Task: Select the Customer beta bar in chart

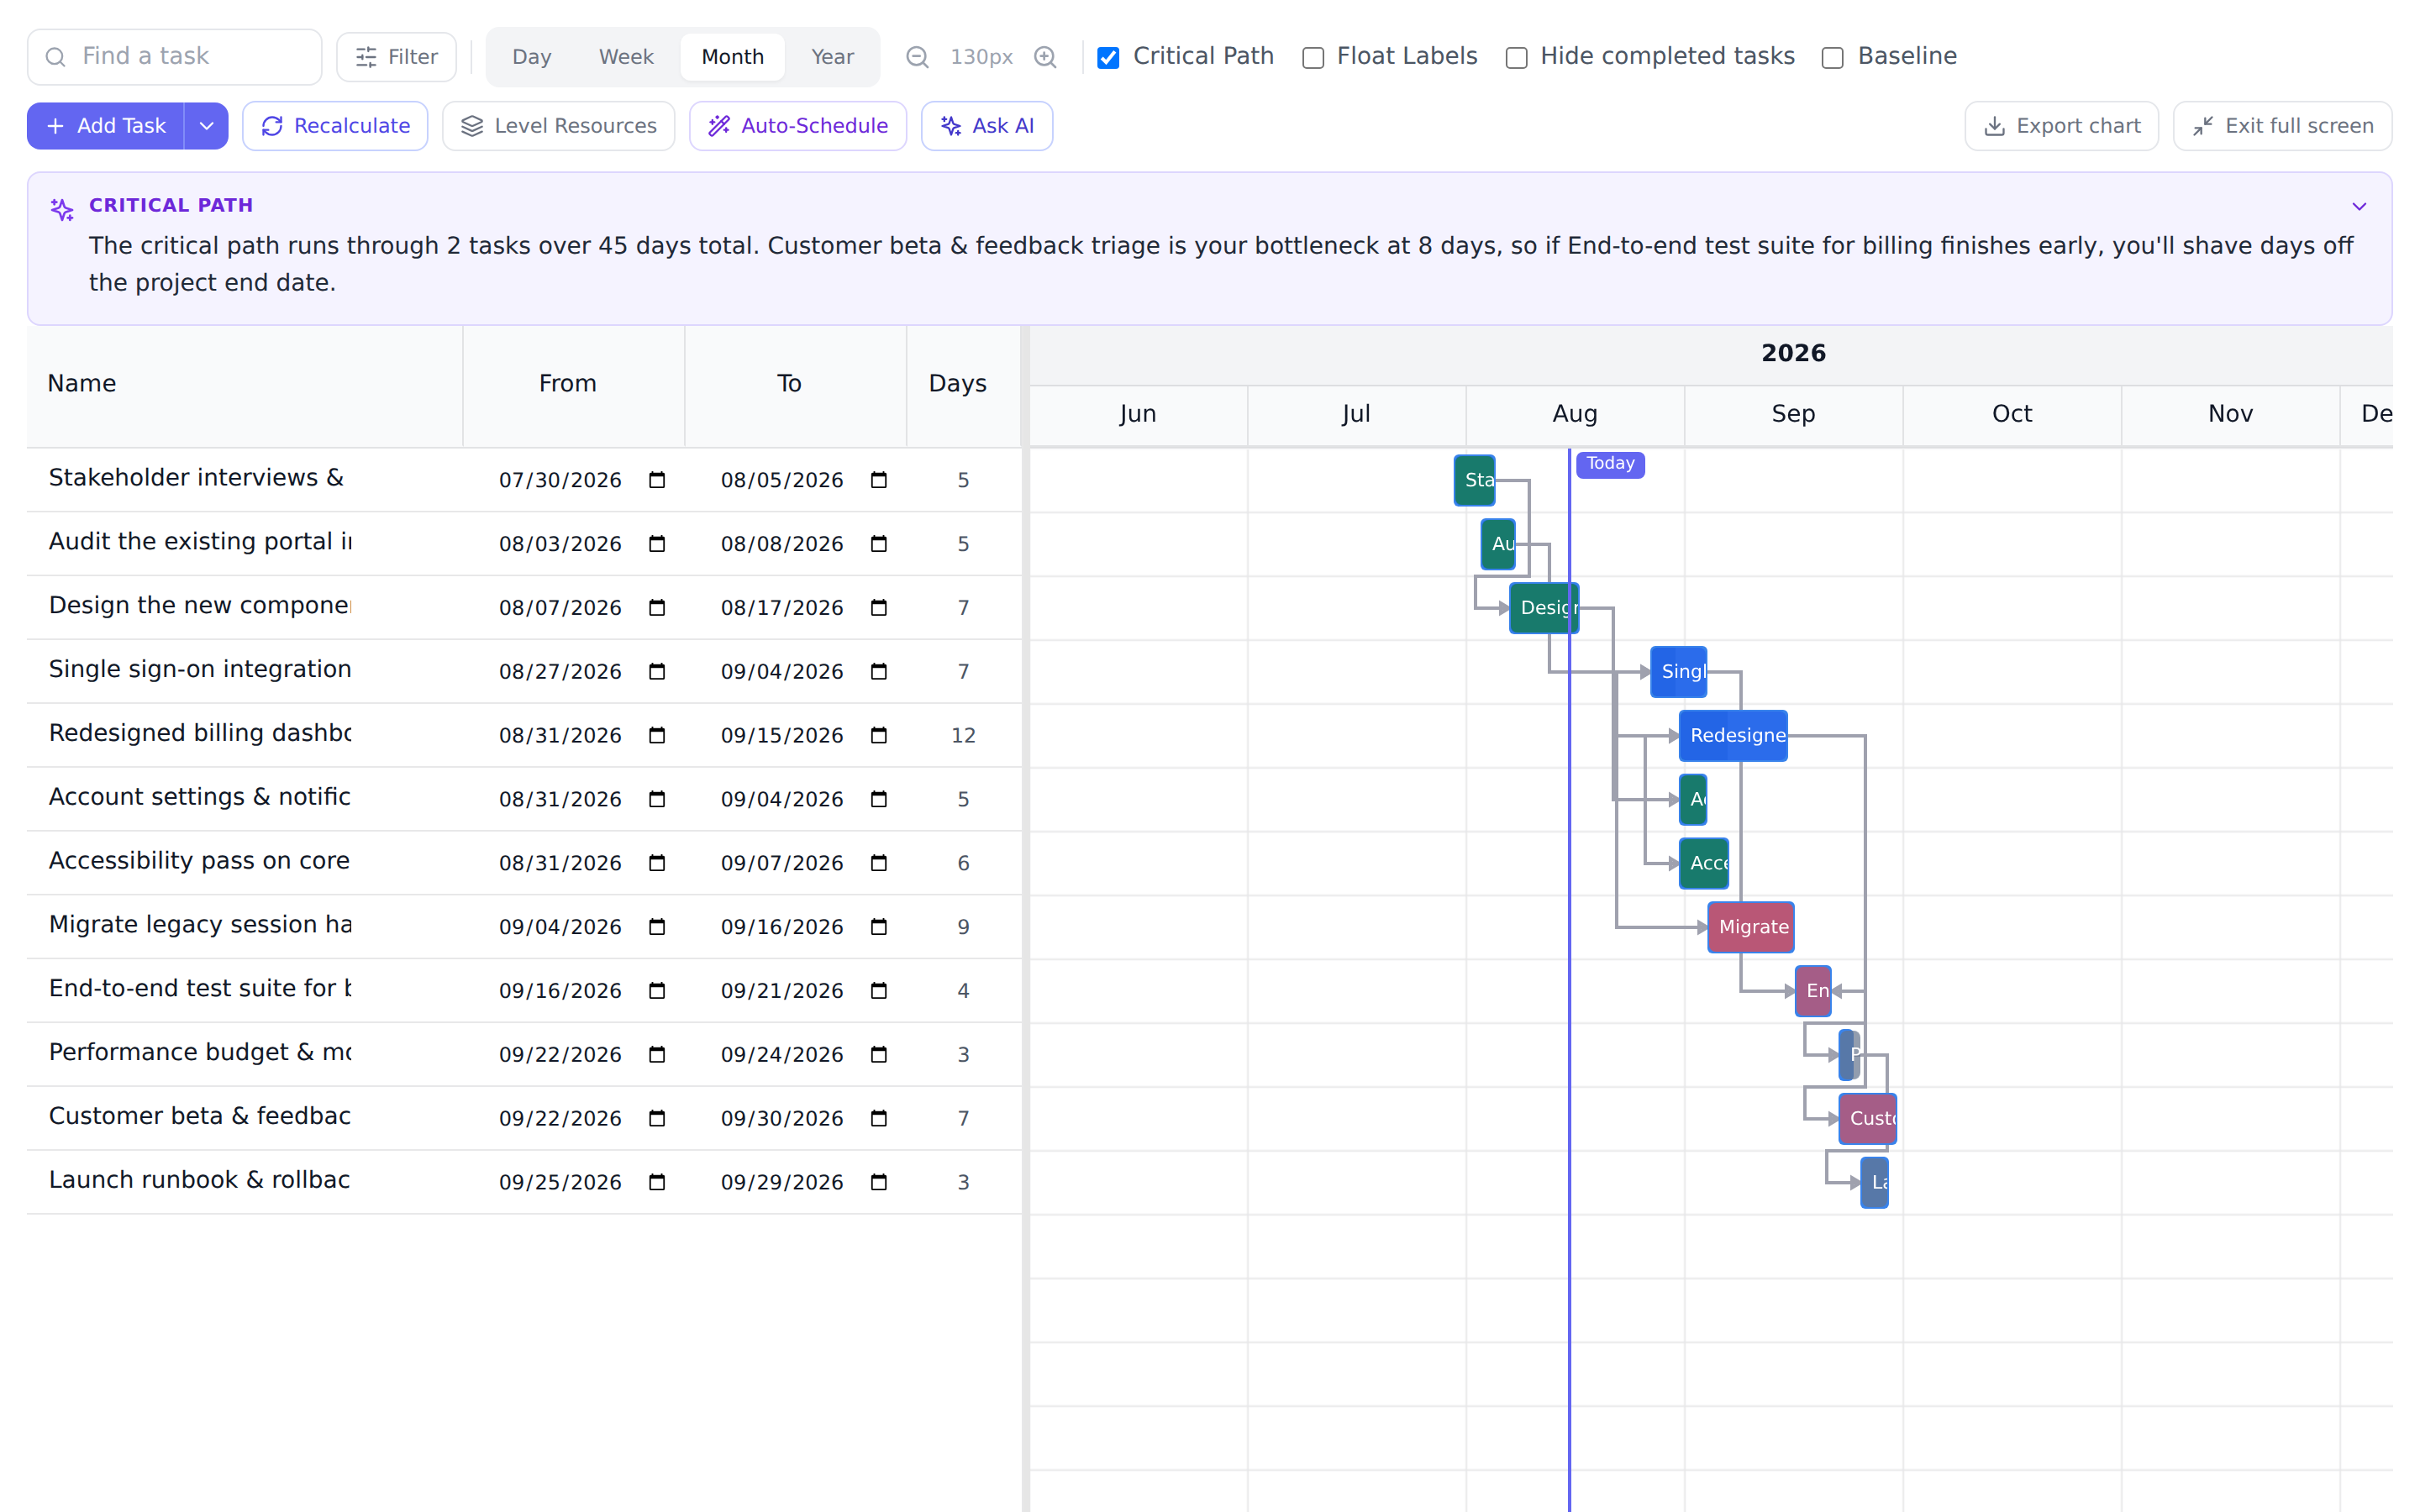Action: (1867, 1119)
